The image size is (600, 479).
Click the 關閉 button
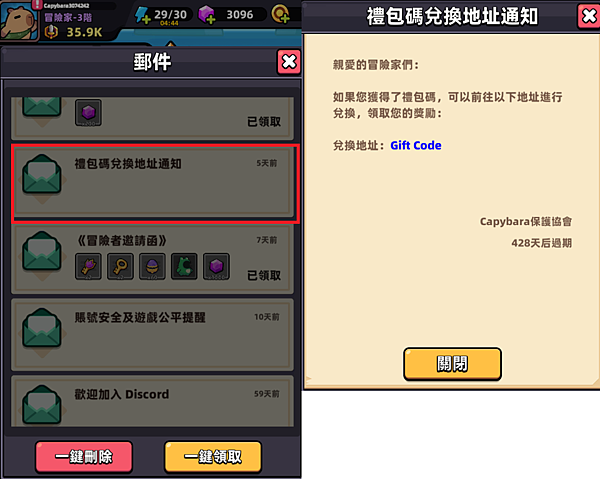tap(452, 364)
